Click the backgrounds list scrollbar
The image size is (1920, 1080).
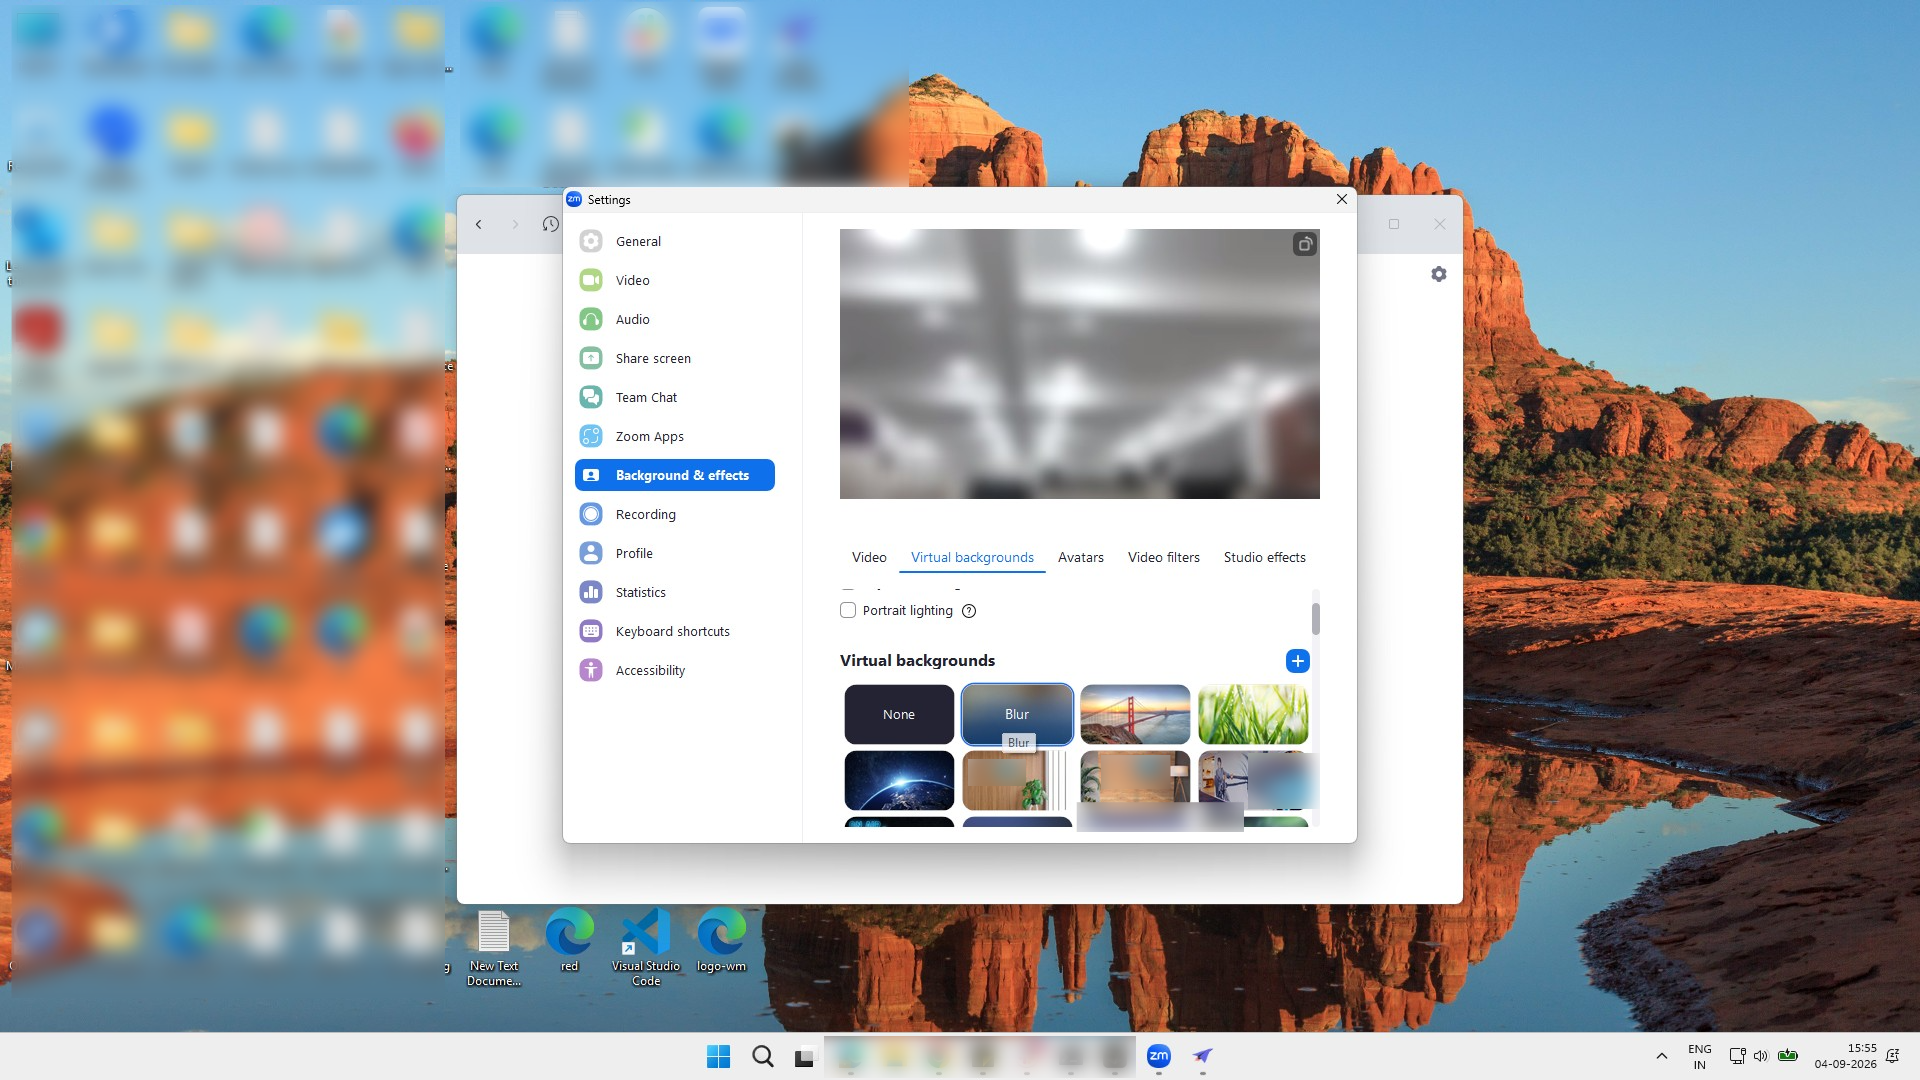coord(1316,619)
